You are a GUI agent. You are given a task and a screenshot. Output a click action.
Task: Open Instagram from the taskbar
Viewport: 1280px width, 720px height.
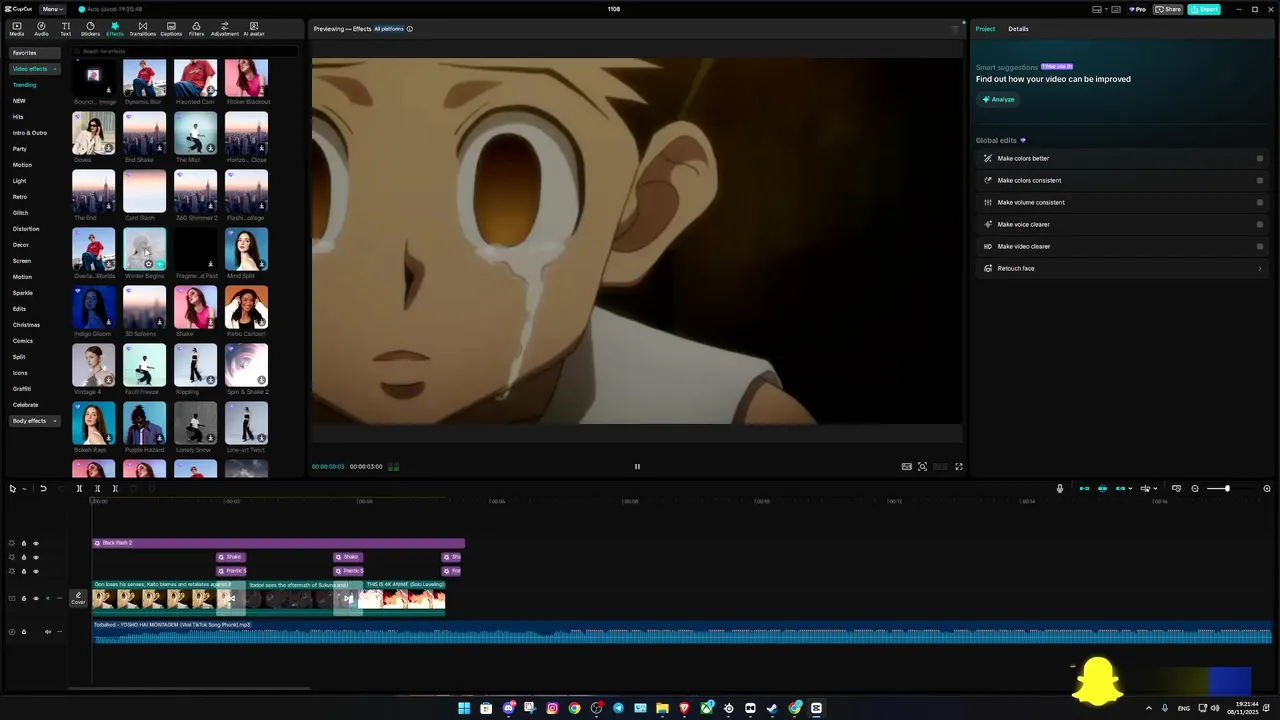552,708
